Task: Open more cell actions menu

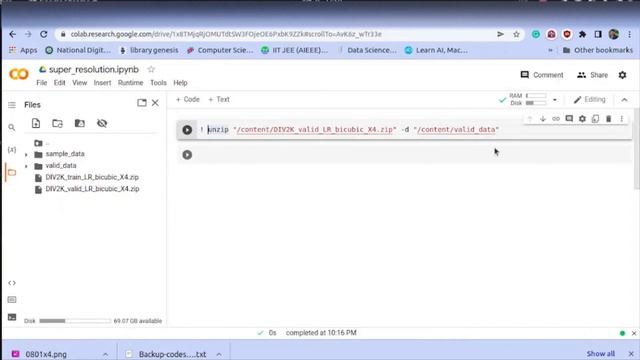Action: (622, 119)
